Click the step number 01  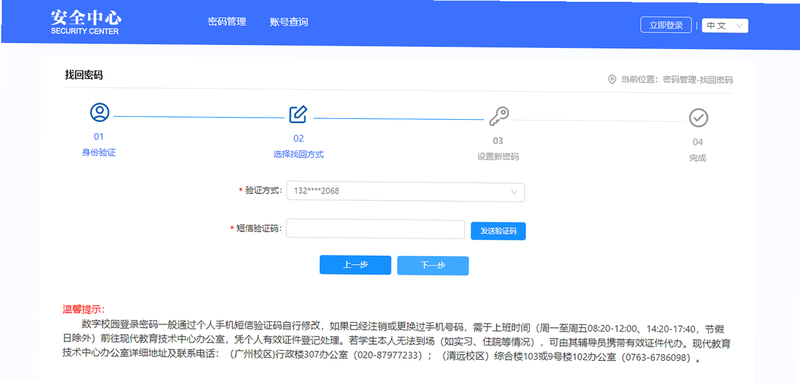tap(98, 137)
